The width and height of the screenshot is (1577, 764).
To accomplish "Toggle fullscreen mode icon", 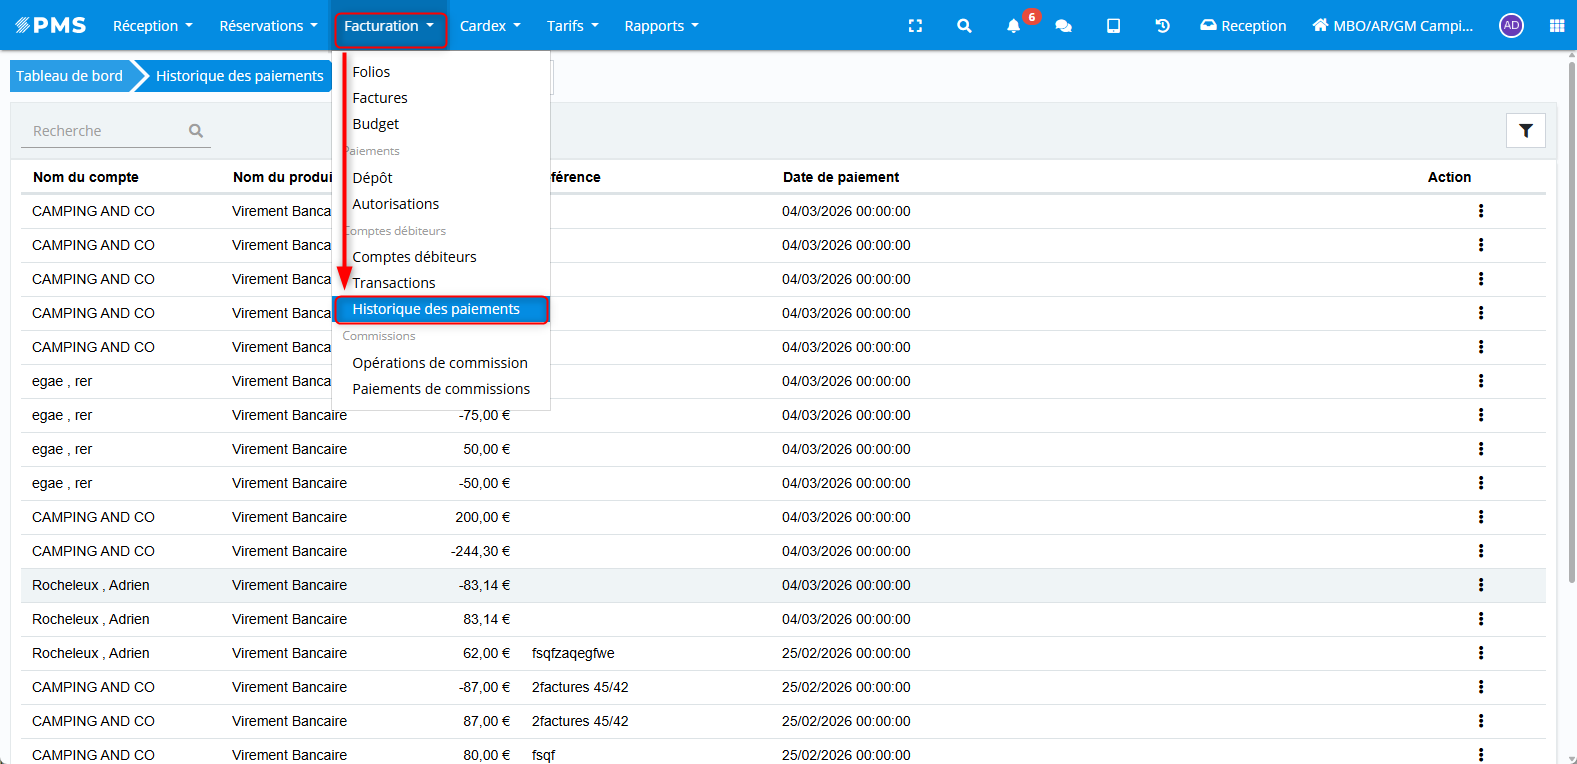I will click(x=915, y=26).
